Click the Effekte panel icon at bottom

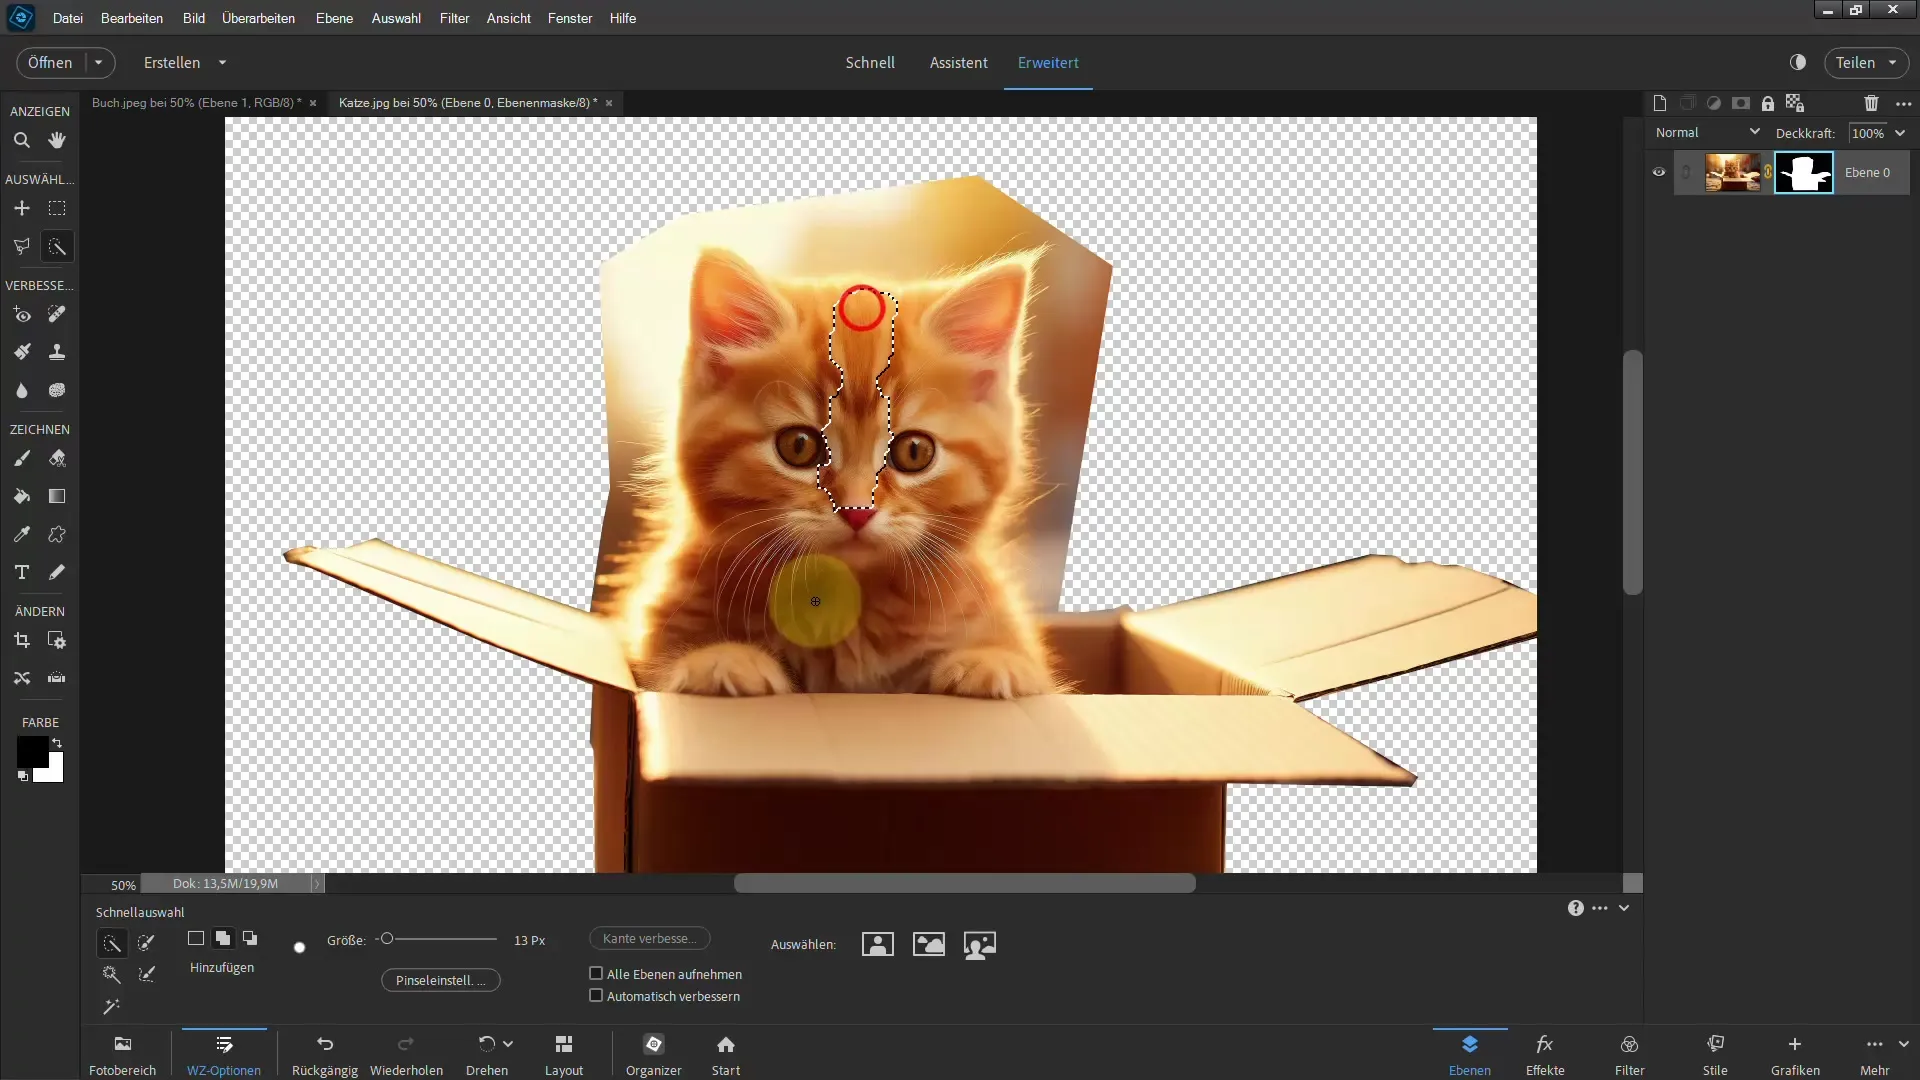[x=1545, y=1052]
